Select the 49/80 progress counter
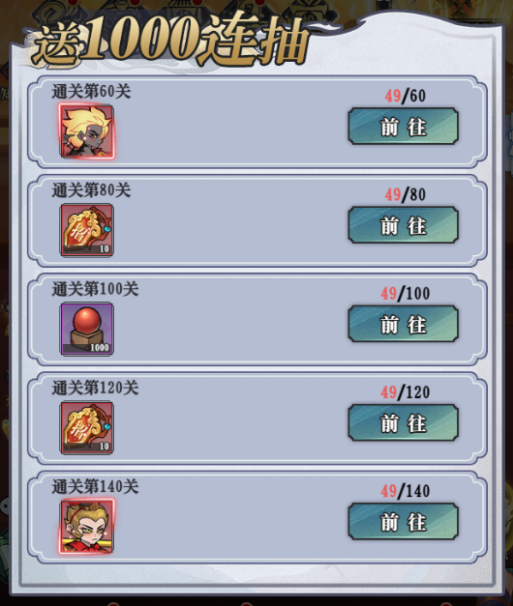Screen dimensions: 513x606 [405, 195]
